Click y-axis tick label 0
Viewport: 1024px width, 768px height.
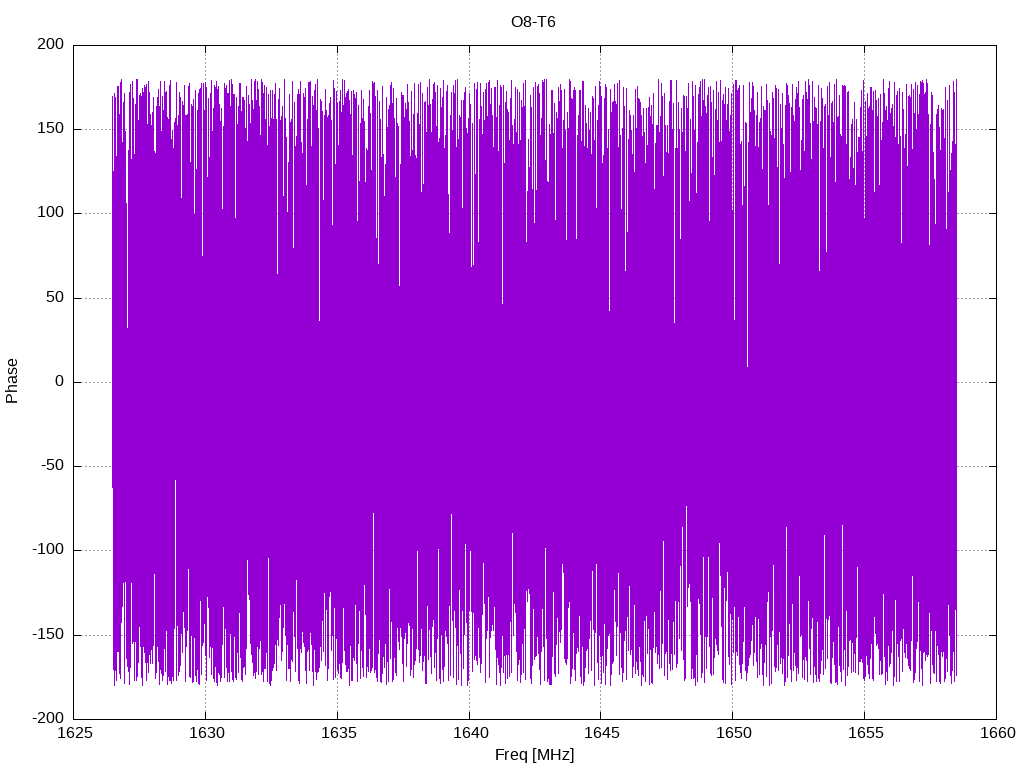click(60, 381)
